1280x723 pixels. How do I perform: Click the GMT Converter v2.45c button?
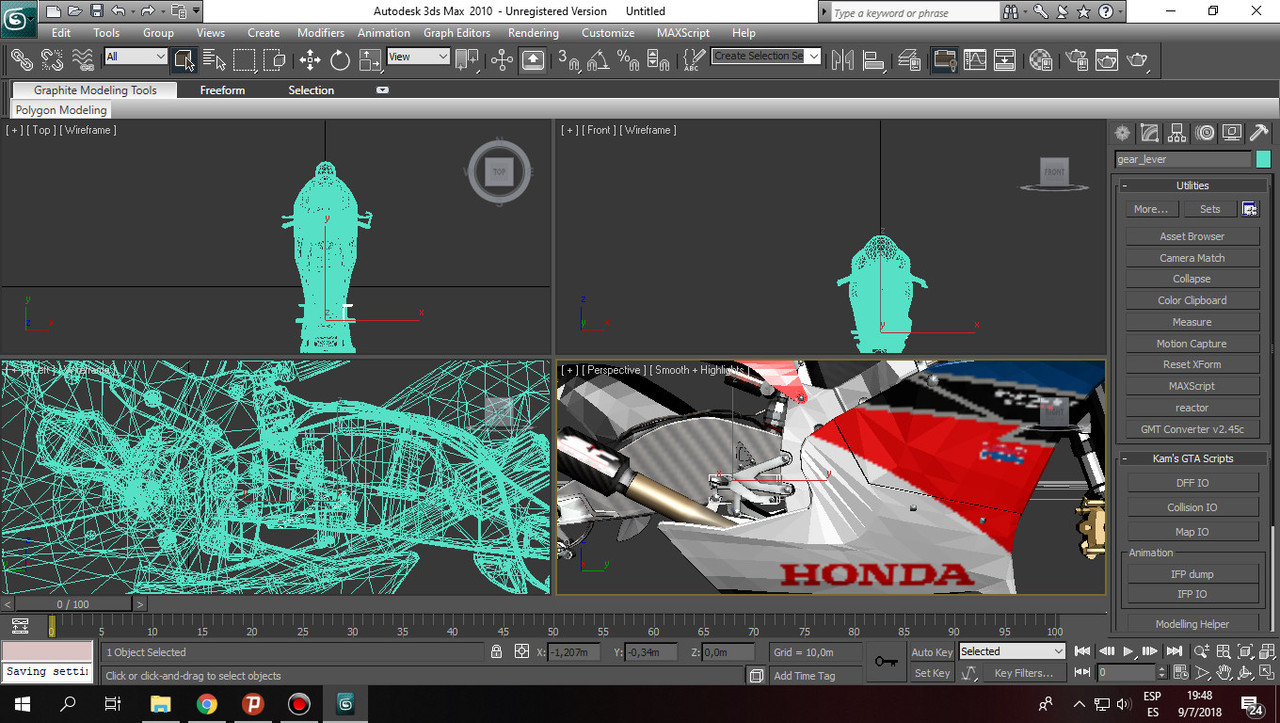click(1192, 429)
